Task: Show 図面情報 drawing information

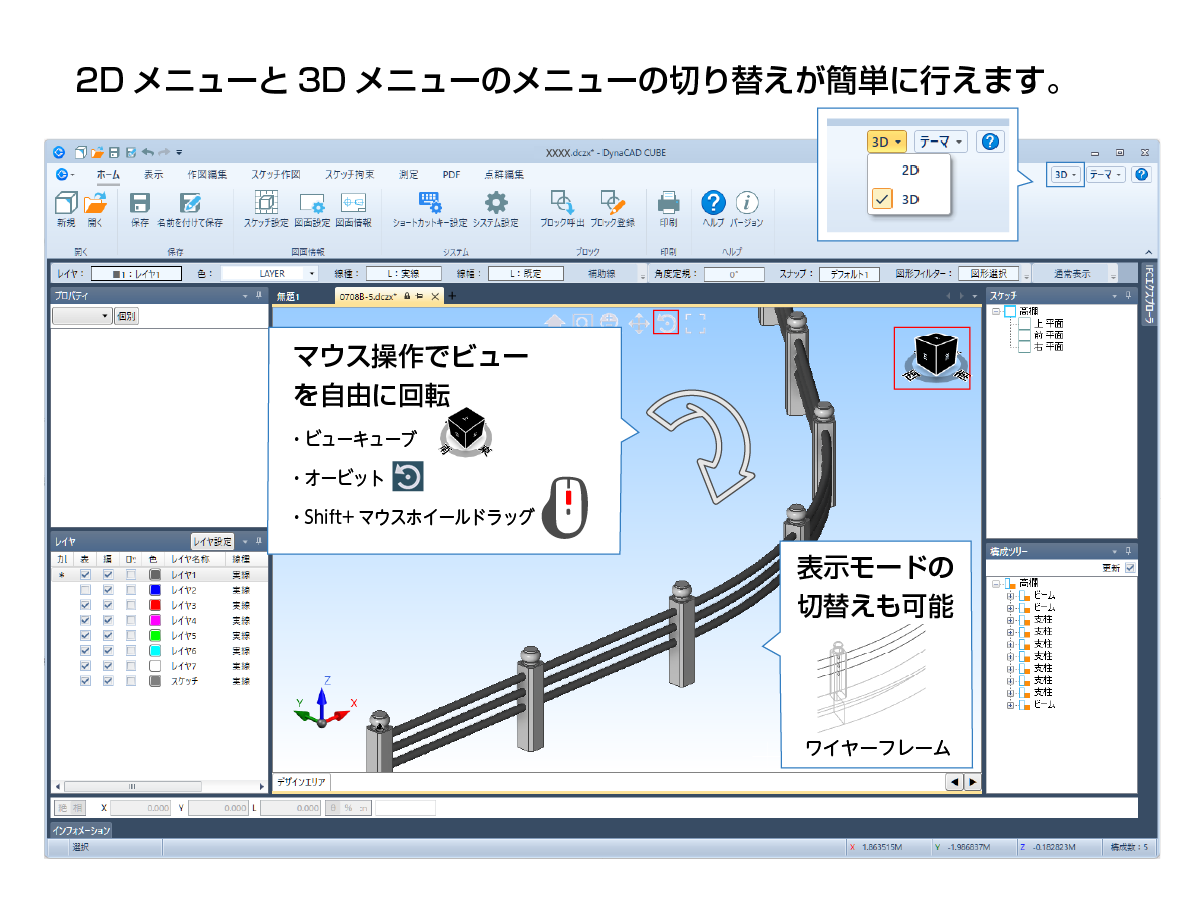Action: pos(353,203)
